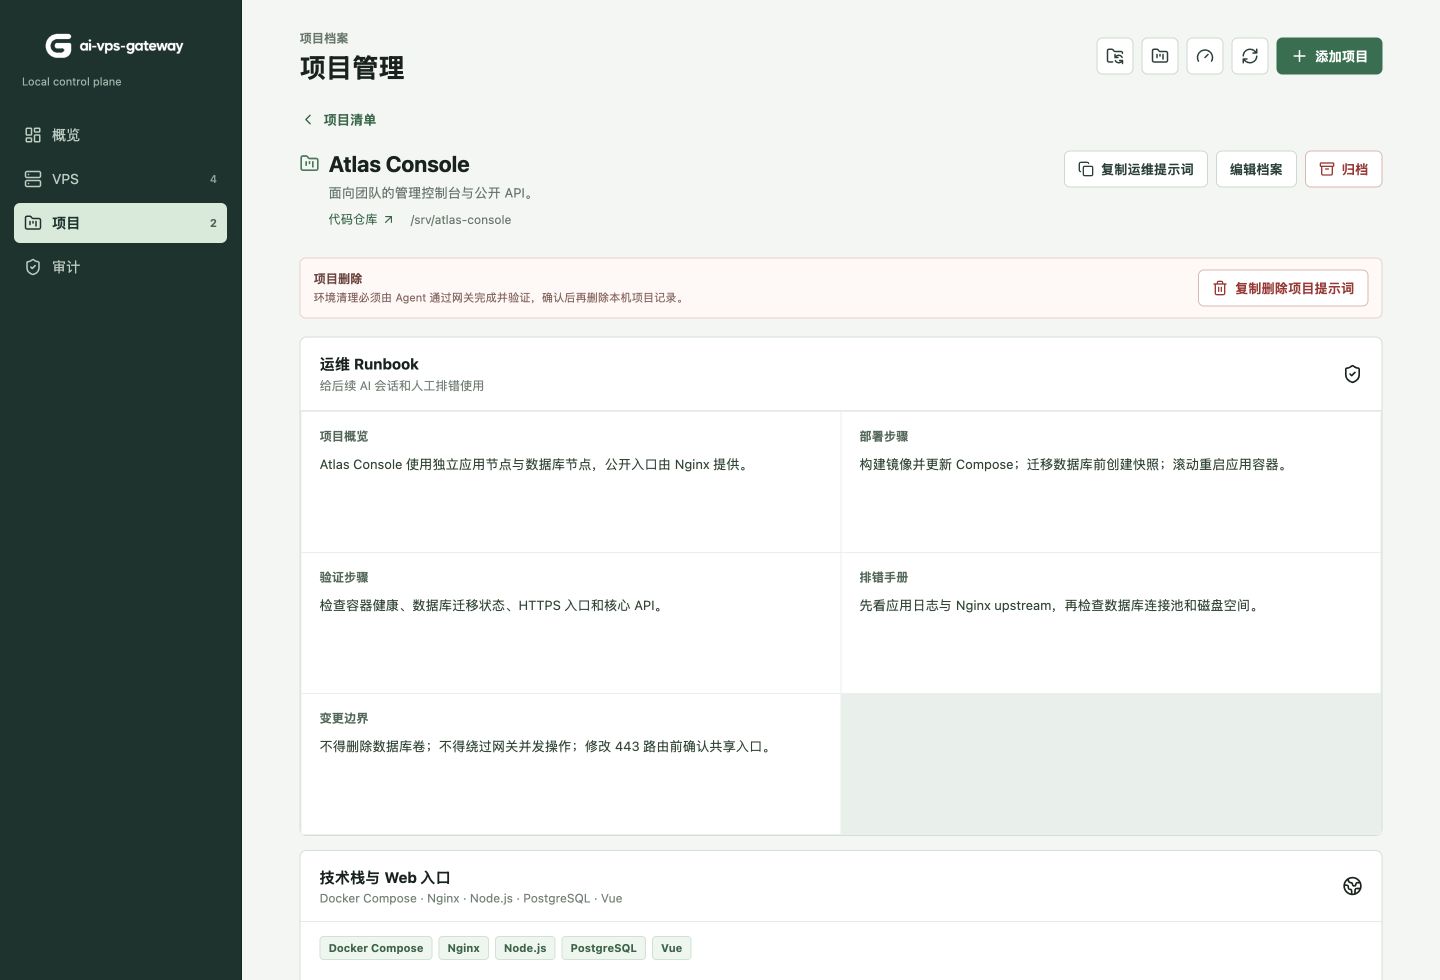The height and width of the screenshot is (980, 1440).
Task: Click the Atlas Console project title
Action: [399, 164]
